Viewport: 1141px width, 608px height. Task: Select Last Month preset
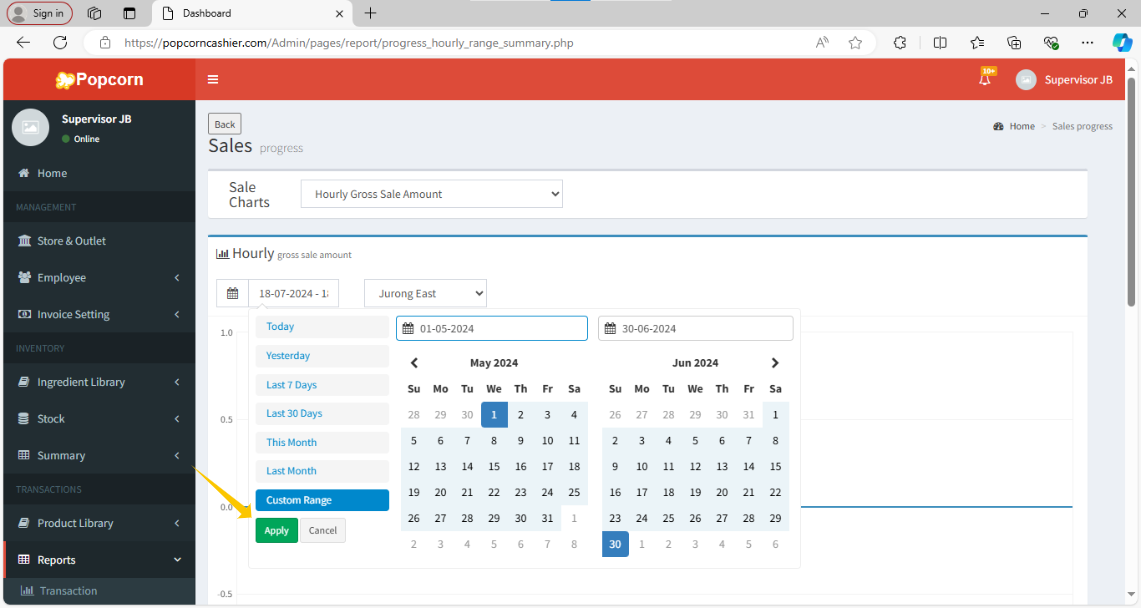click(322, 471)
